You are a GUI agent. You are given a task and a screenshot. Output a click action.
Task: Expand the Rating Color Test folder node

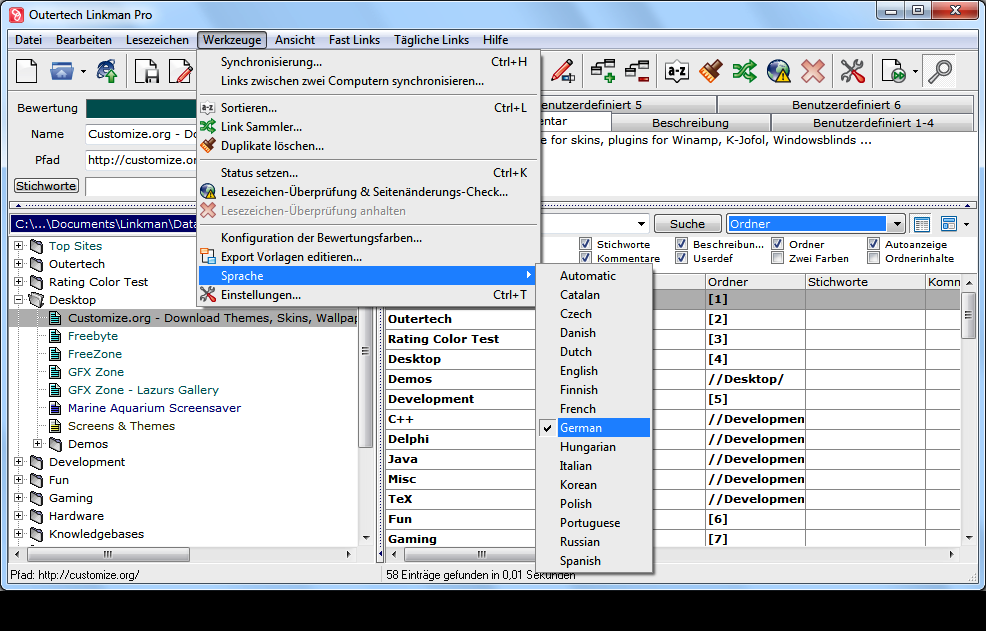[18, 282]
